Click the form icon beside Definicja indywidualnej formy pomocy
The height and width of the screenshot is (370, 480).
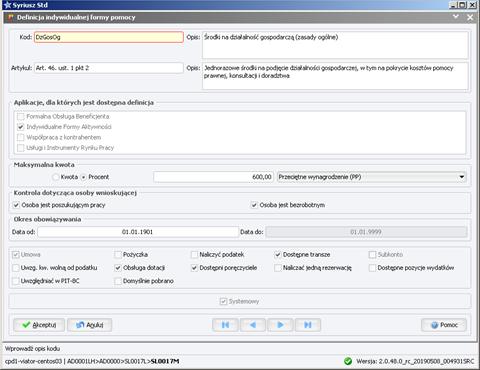coord(11,17)
